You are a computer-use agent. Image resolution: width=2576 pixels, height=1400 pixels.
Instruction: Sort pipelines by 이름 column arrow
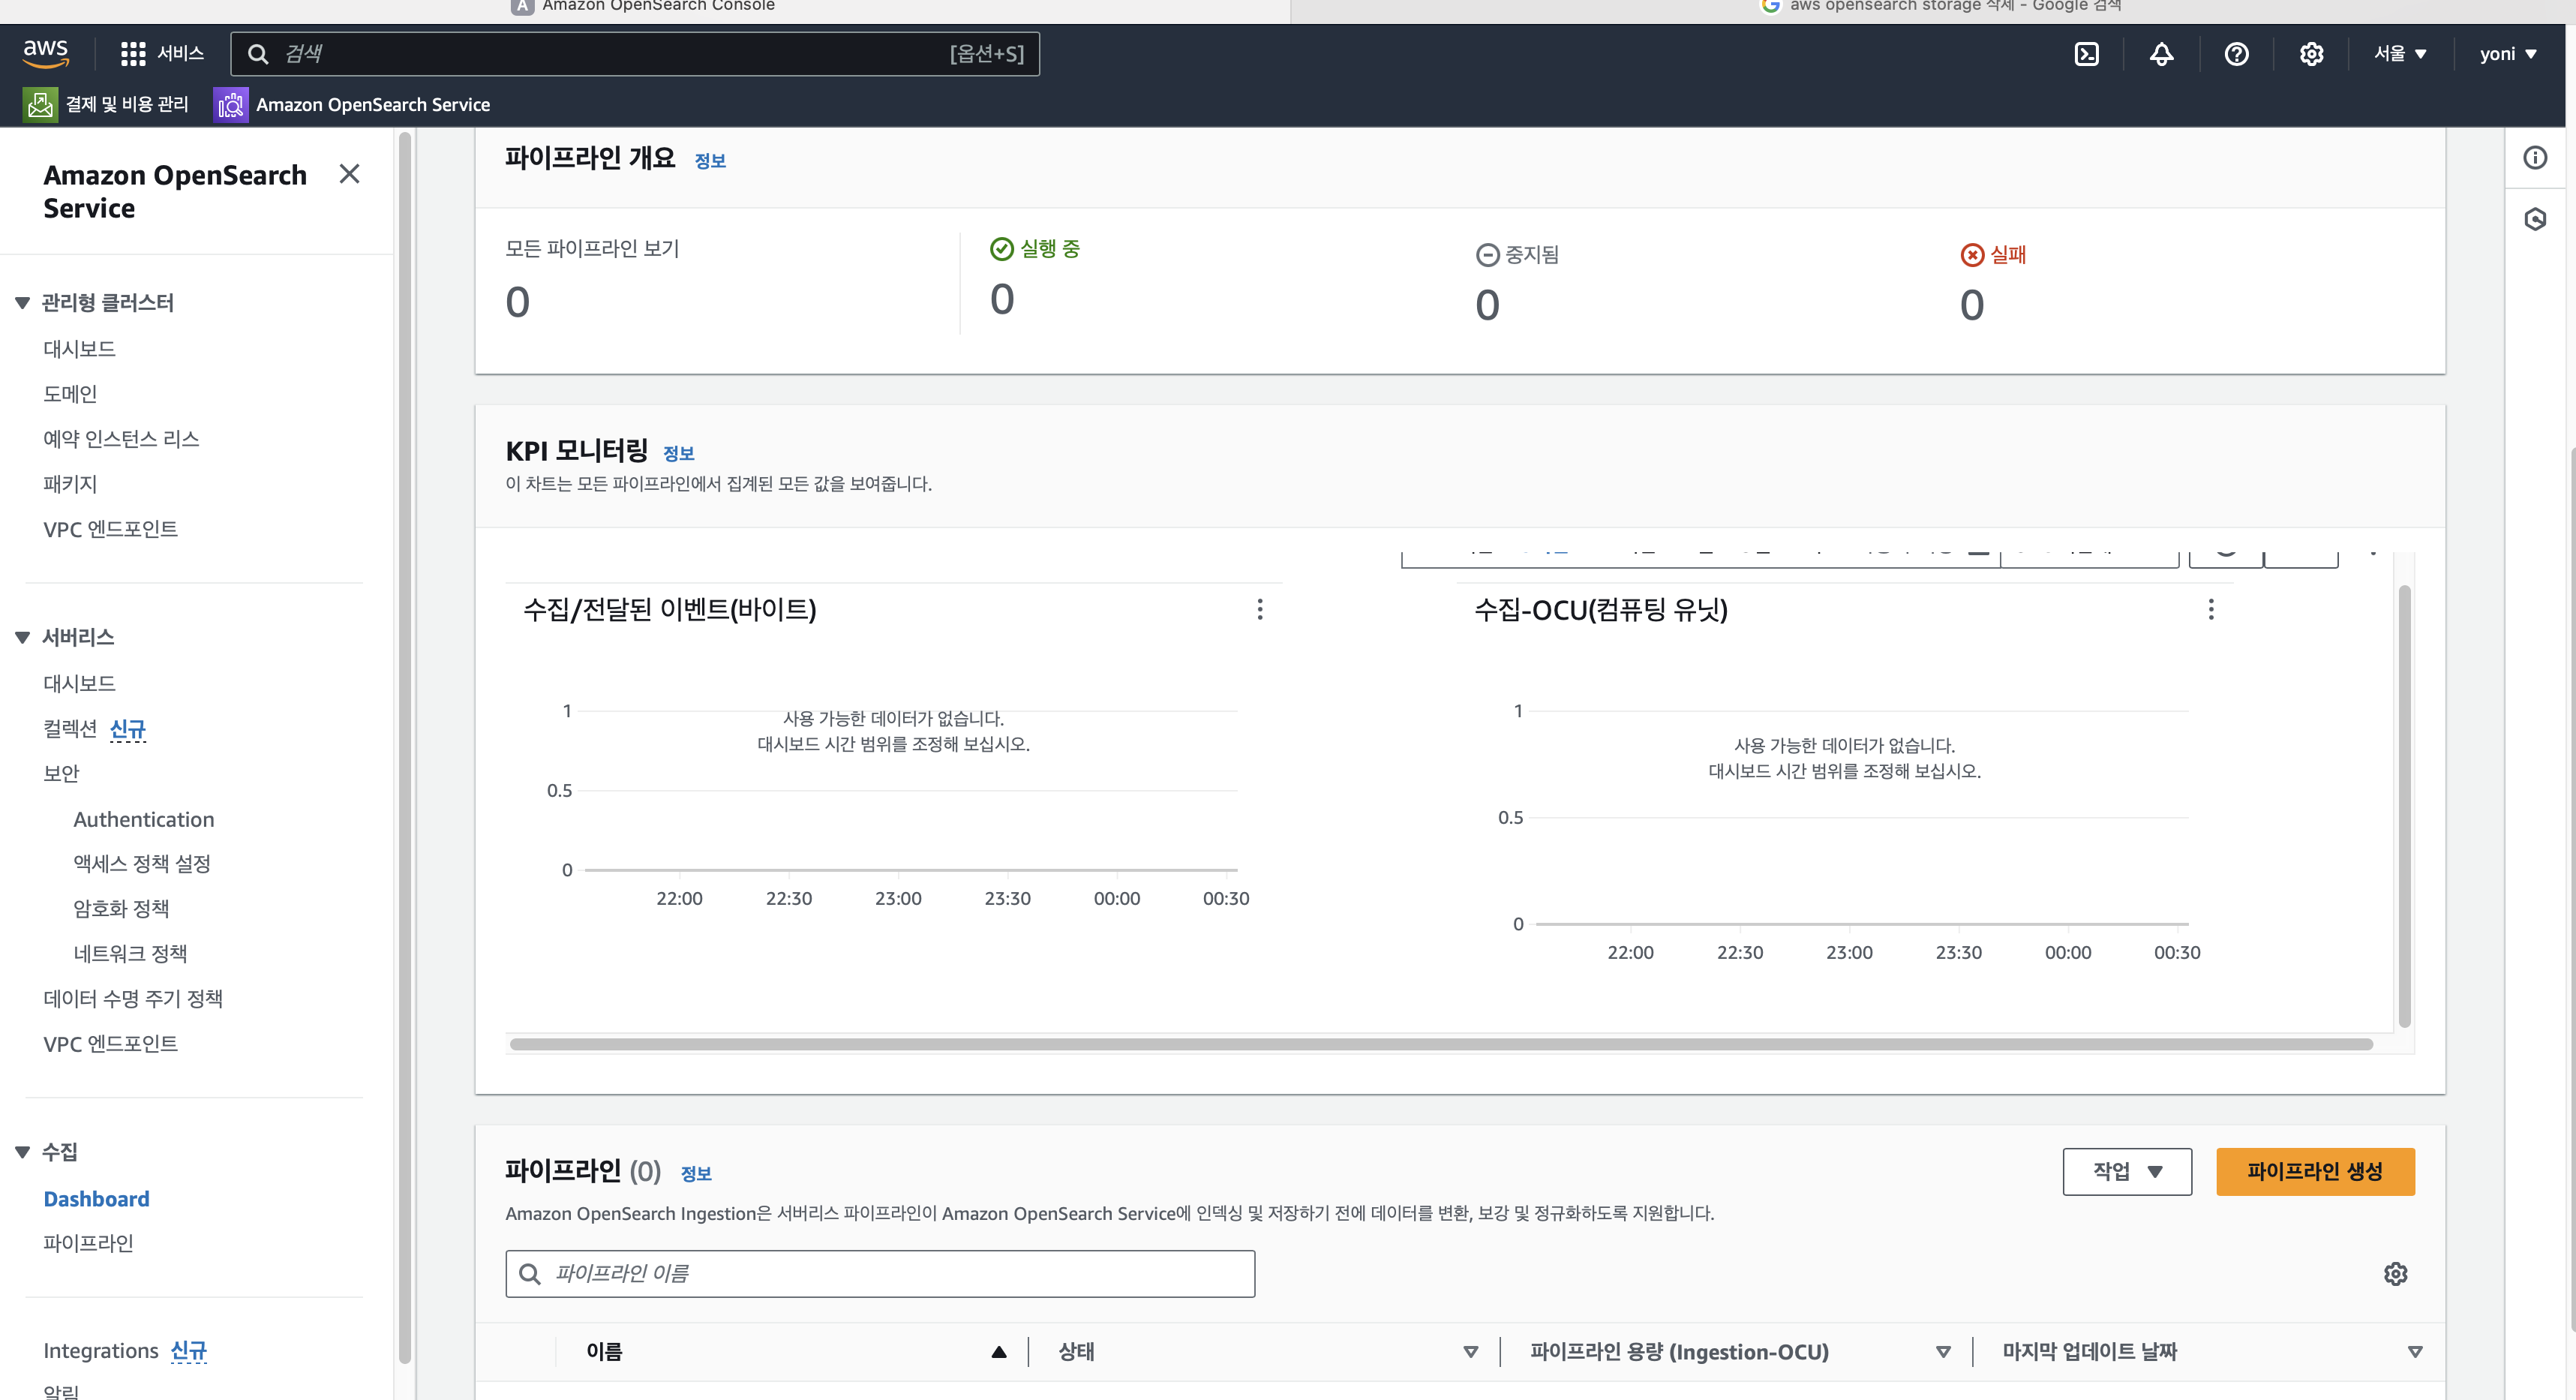(998, 1352)
